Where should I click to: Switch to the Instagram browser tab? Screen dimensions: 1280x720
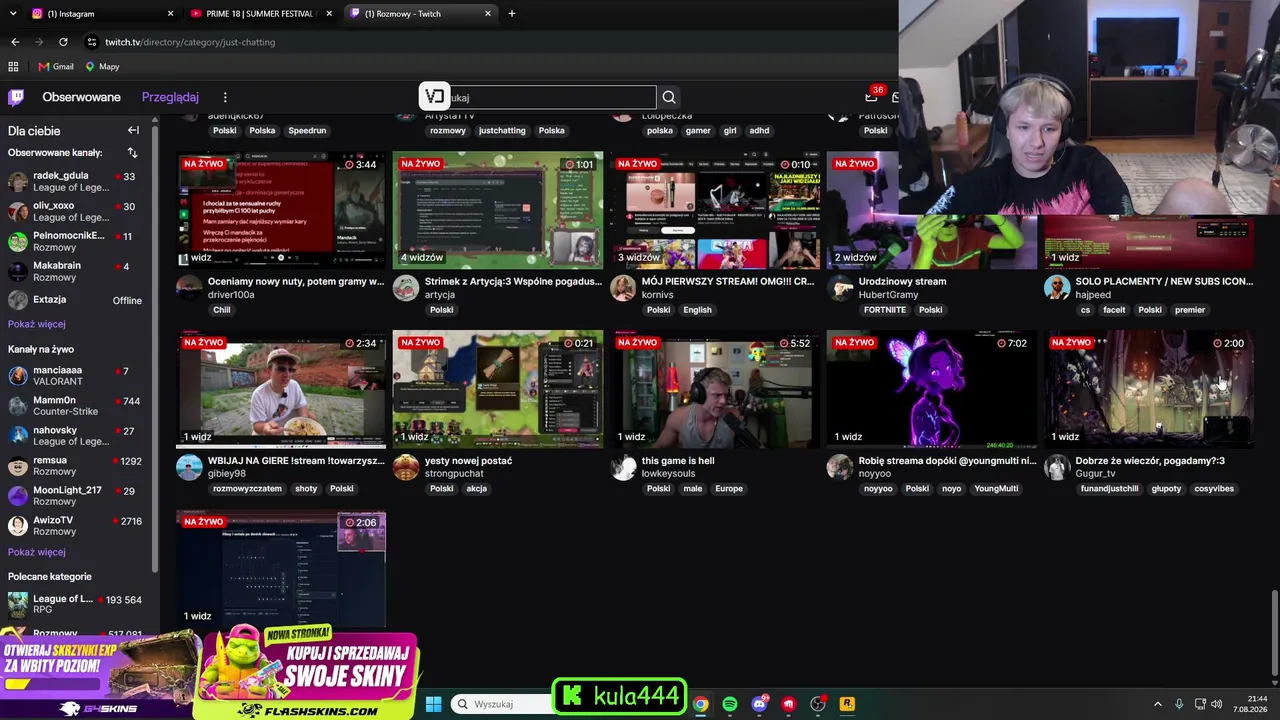[100, 14]
